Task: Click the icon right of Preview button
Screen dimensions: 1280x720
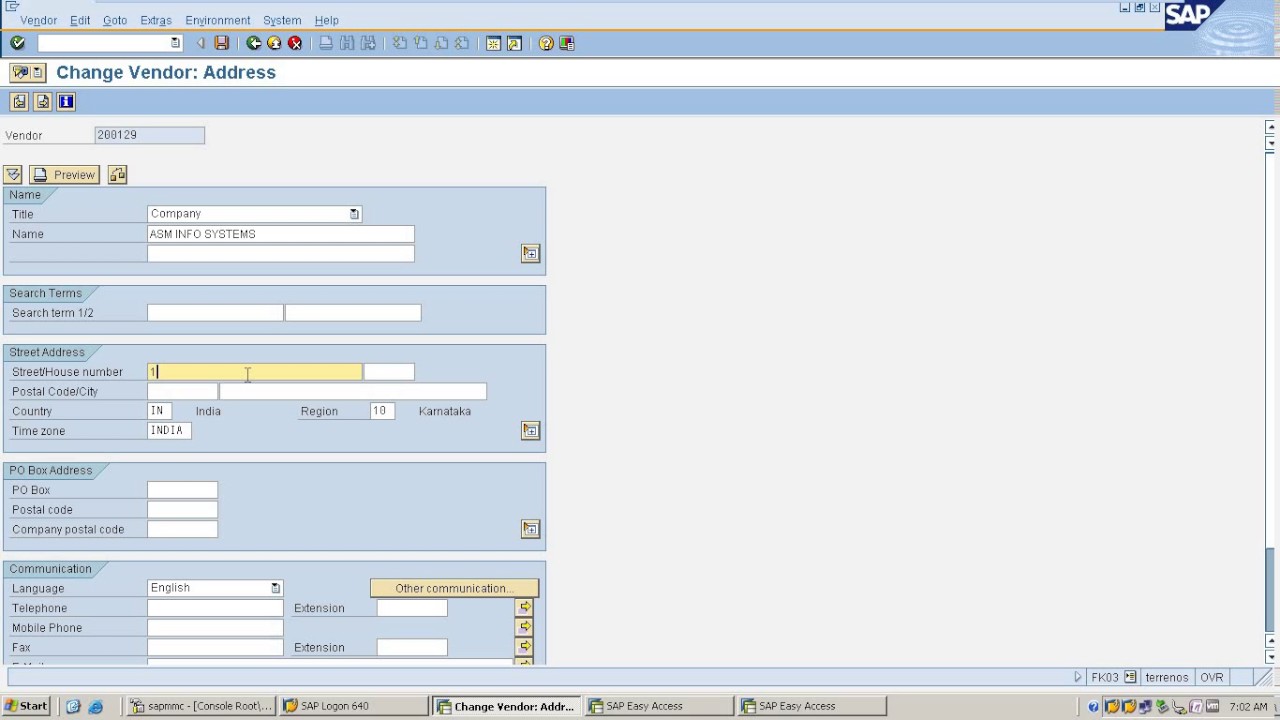Action: (118, 175)
